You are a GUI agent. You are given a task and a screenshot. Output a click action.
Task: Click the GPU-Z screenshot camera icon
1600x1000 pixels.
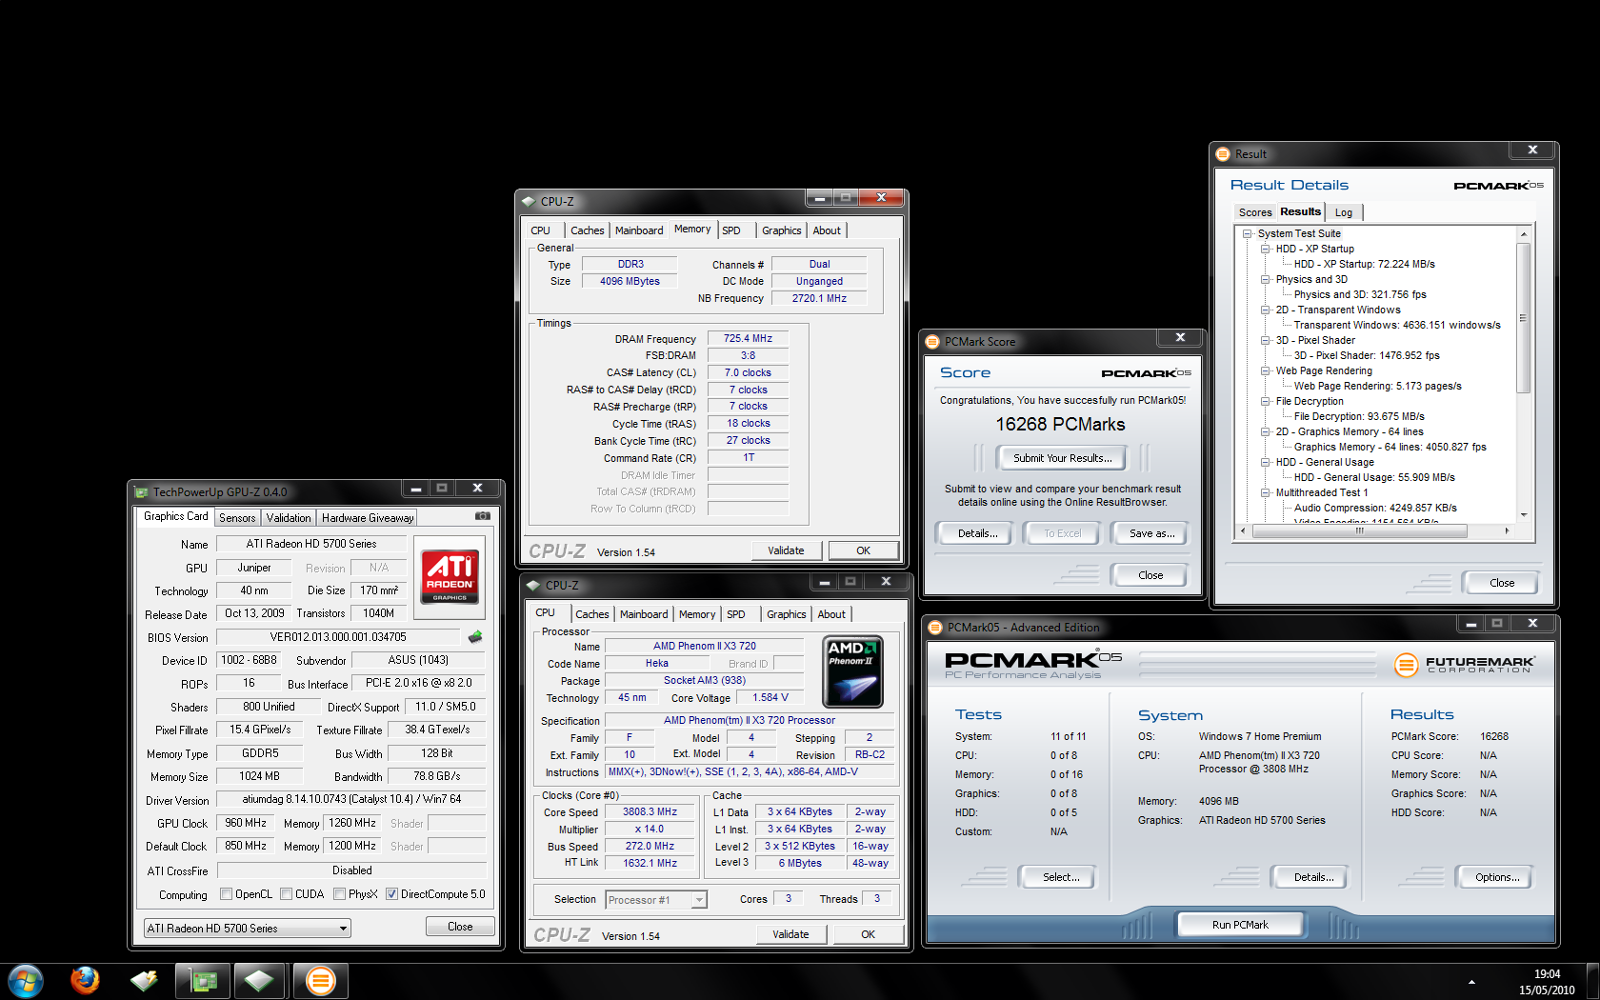[482, 516]
